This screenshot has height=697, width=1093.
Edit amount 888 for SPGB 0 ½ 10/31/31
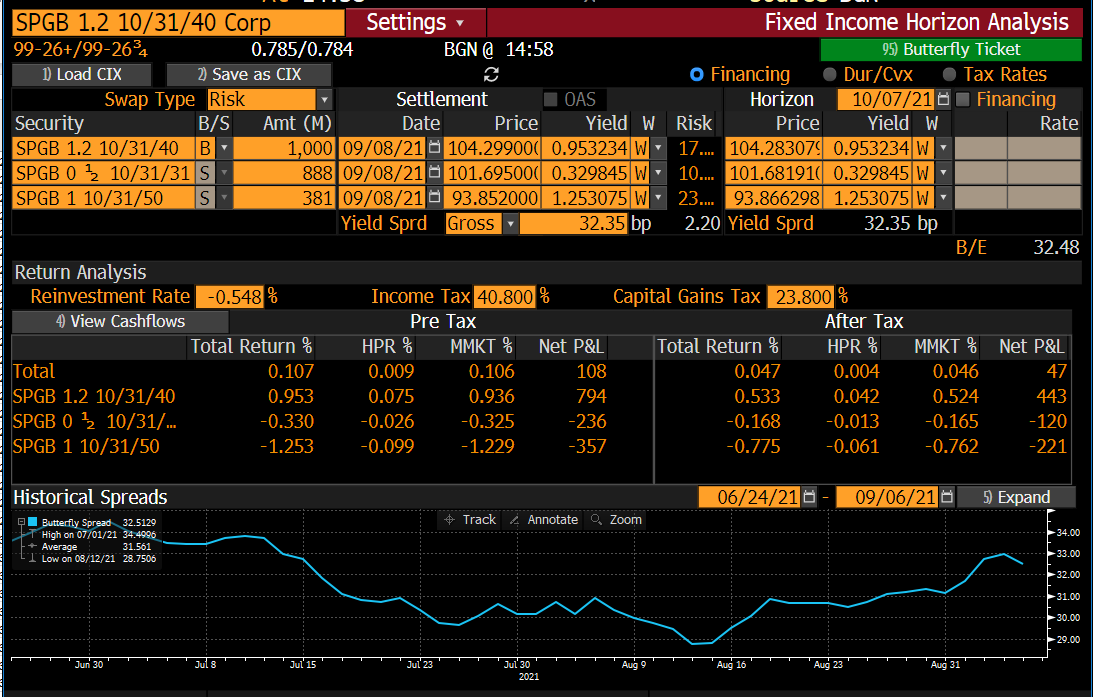point(284,174)
